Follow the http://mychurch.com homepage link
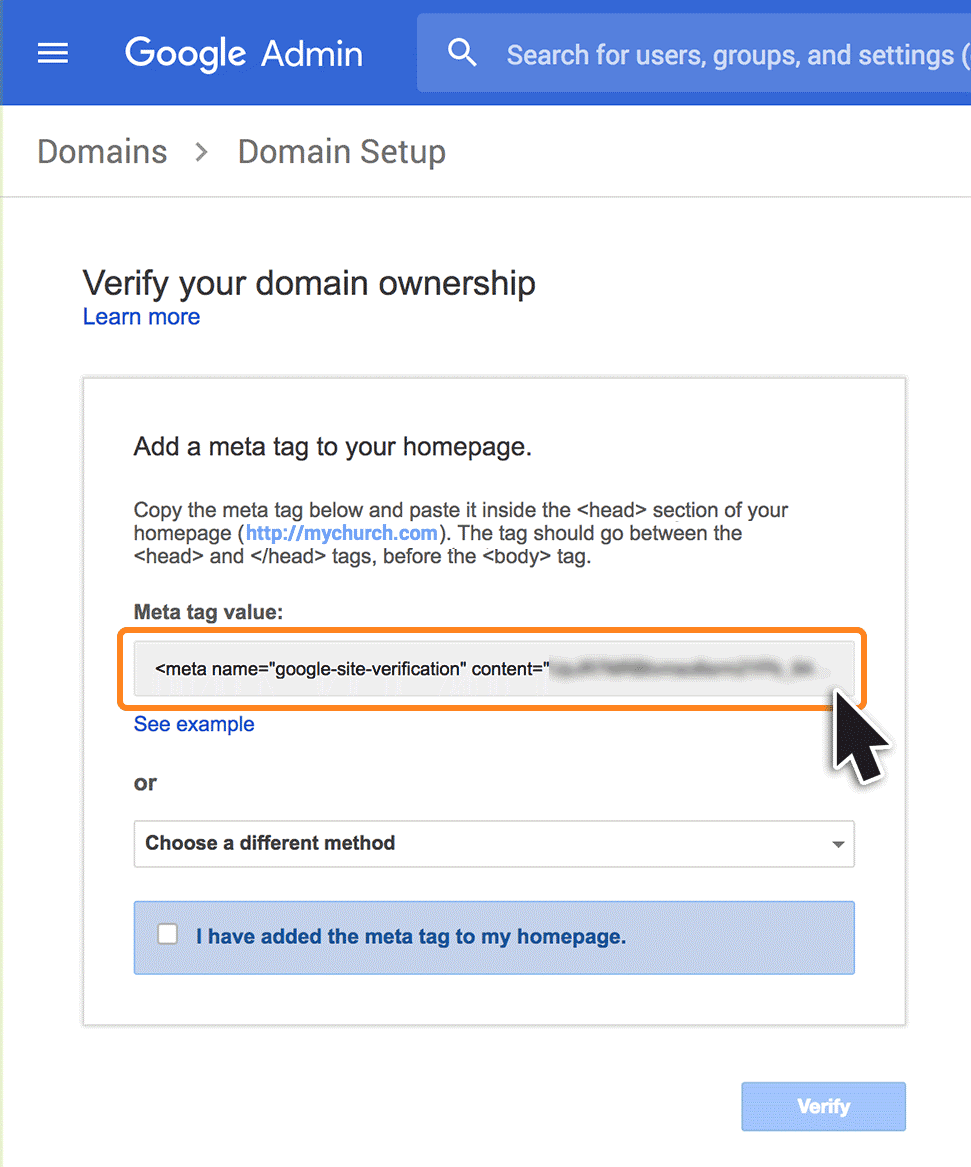Viewport: 971px width, 1167px height. point(341,533)
